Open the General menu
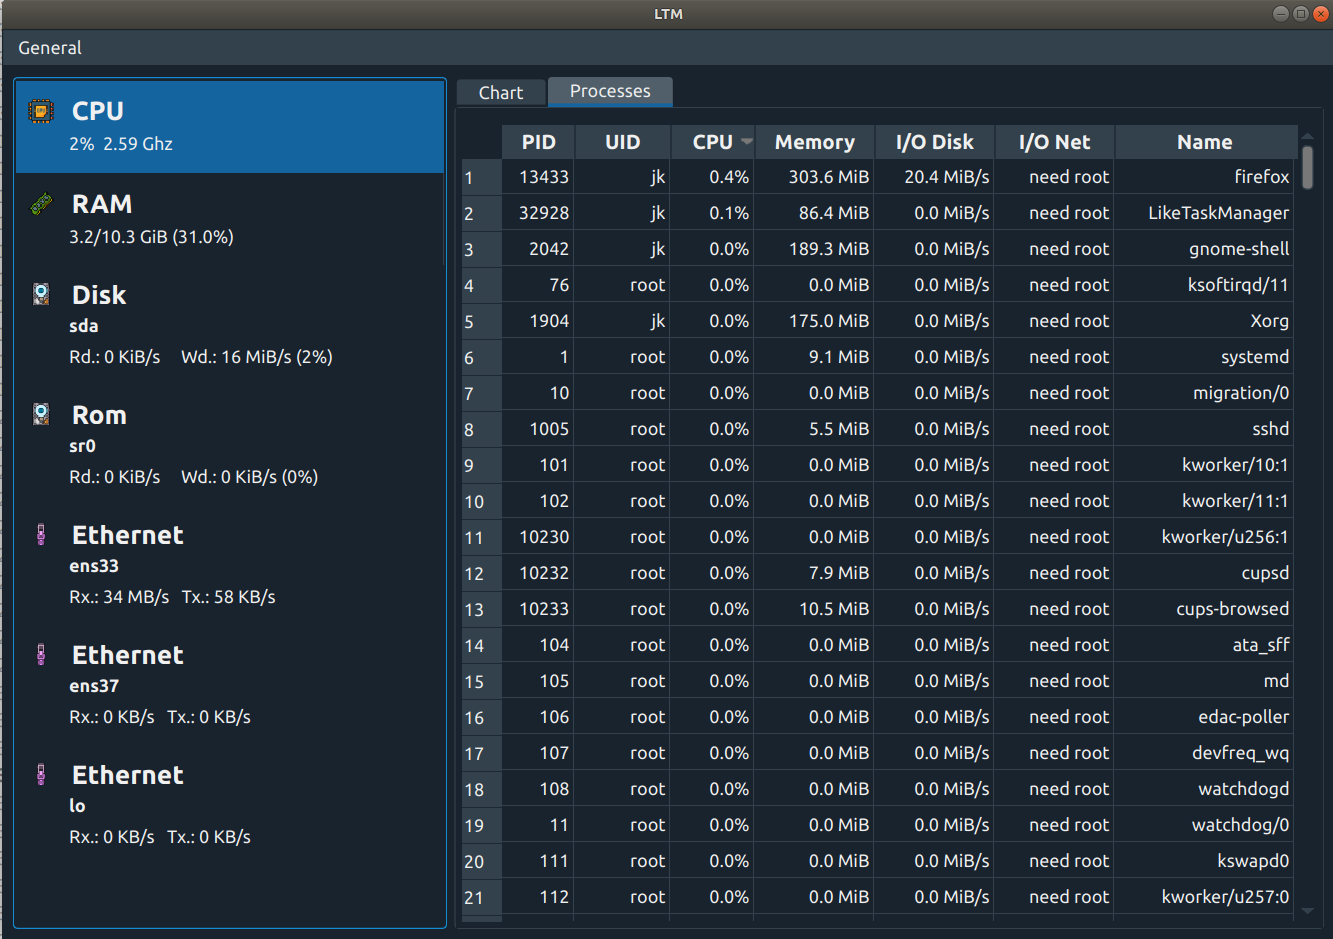Screen dimensions: 1333x939 coord(50,48)
